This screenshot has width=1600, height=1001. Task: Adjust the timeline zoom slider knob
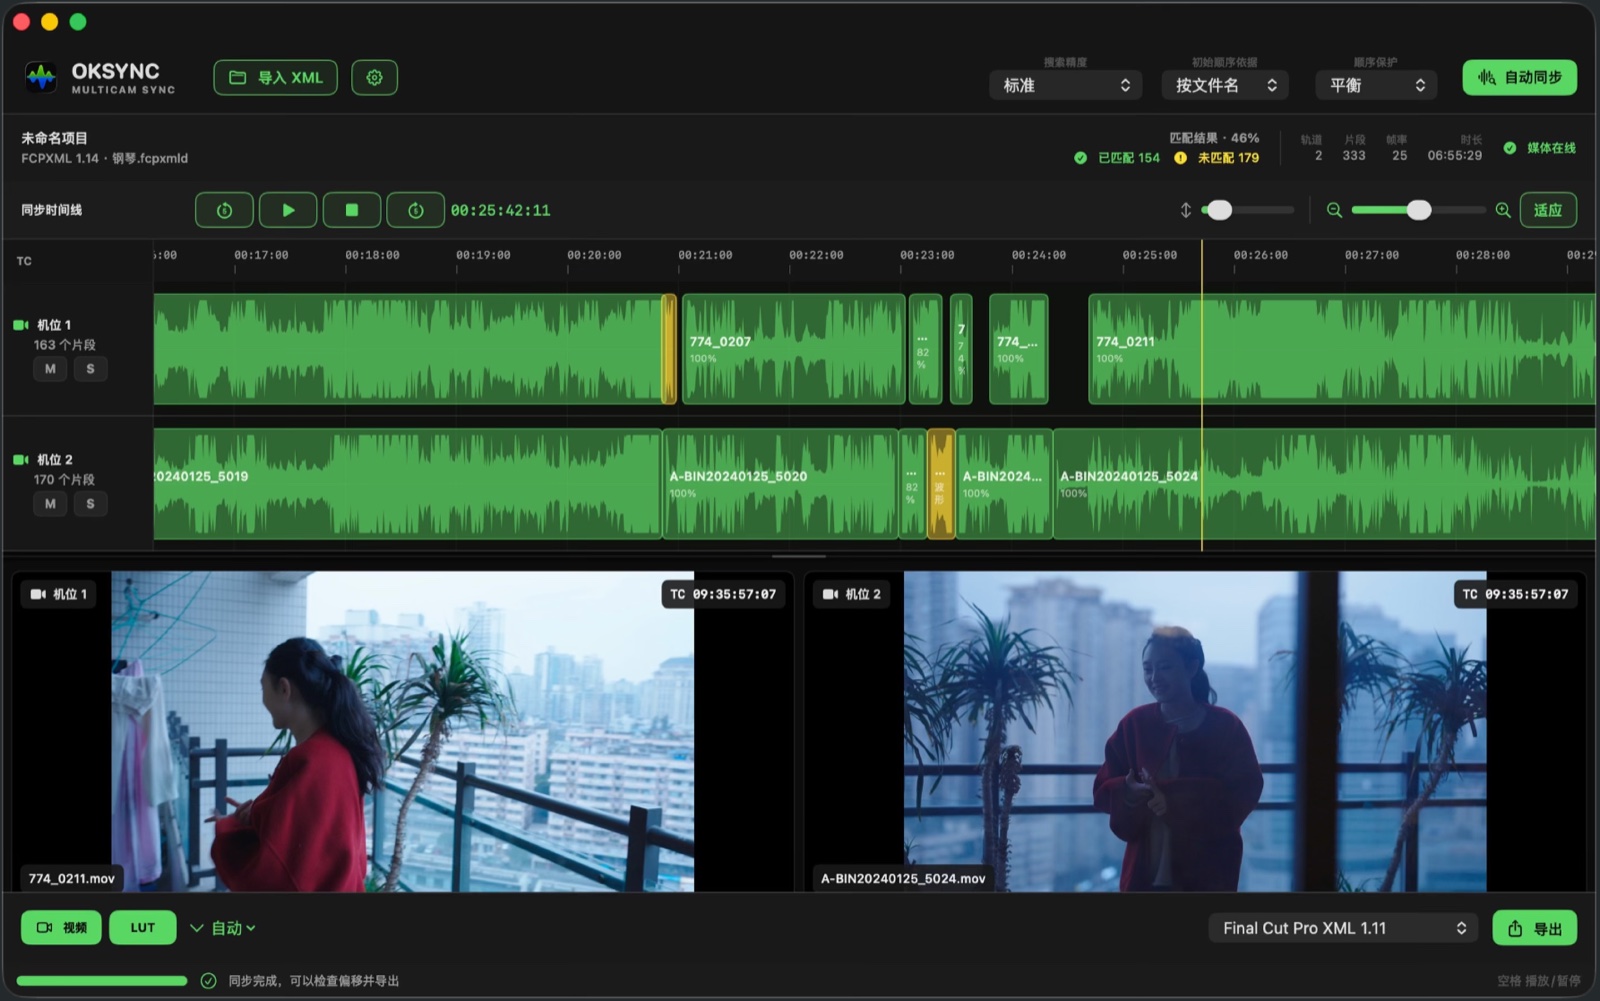tap(1419, 210)
